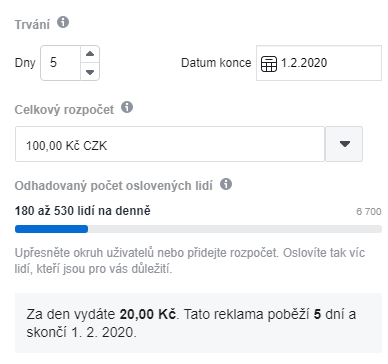388x364 pixels.
Task: Click the gray part of reach bar
Action: point(235,229)
